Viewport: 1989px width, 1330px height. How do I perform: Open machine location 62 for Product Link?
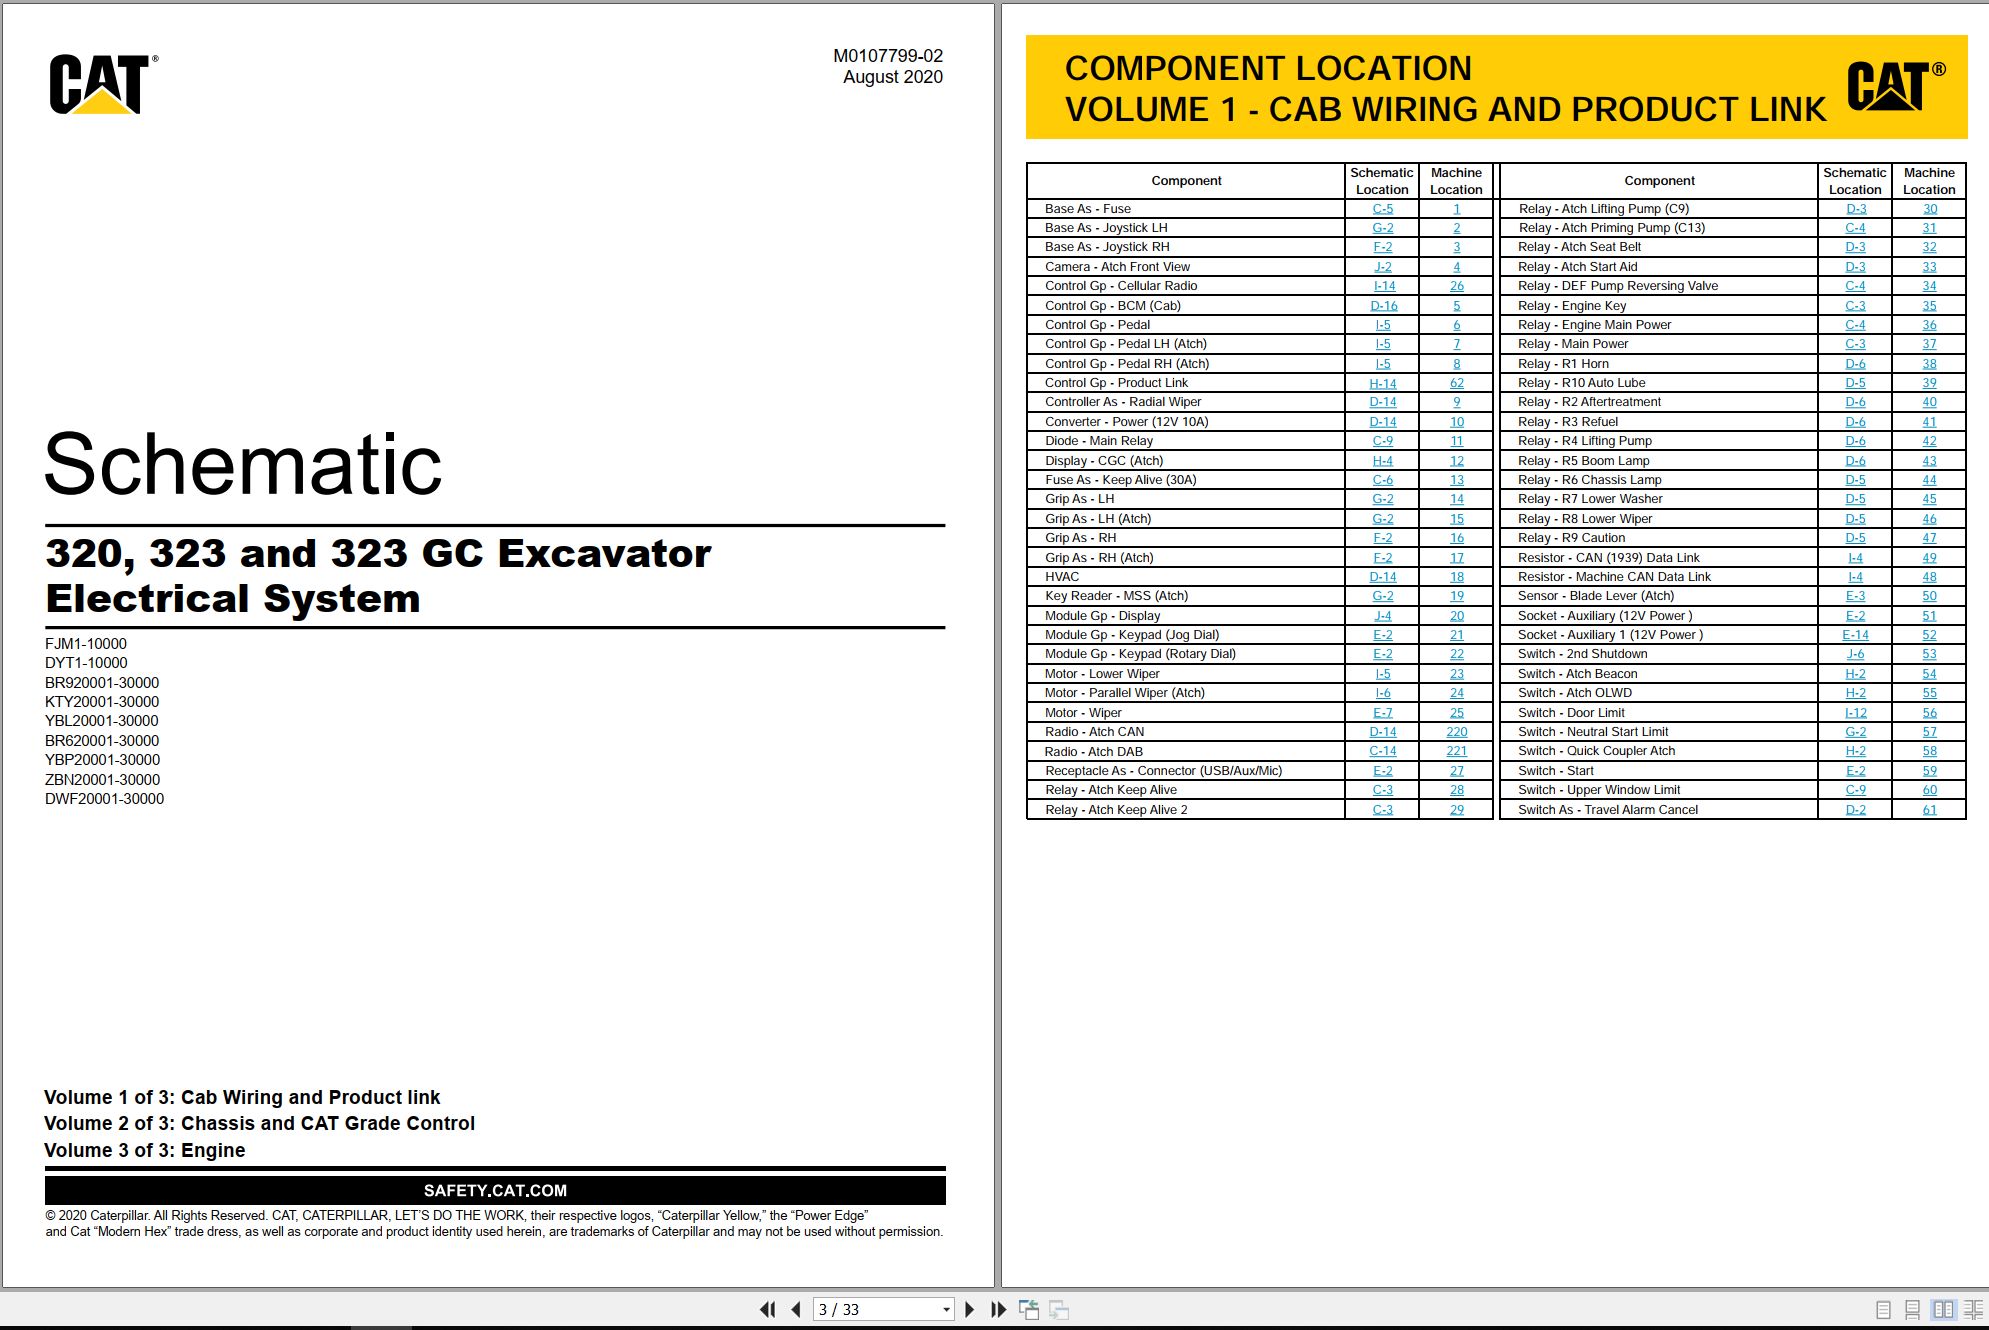[x=1456, y=383]
